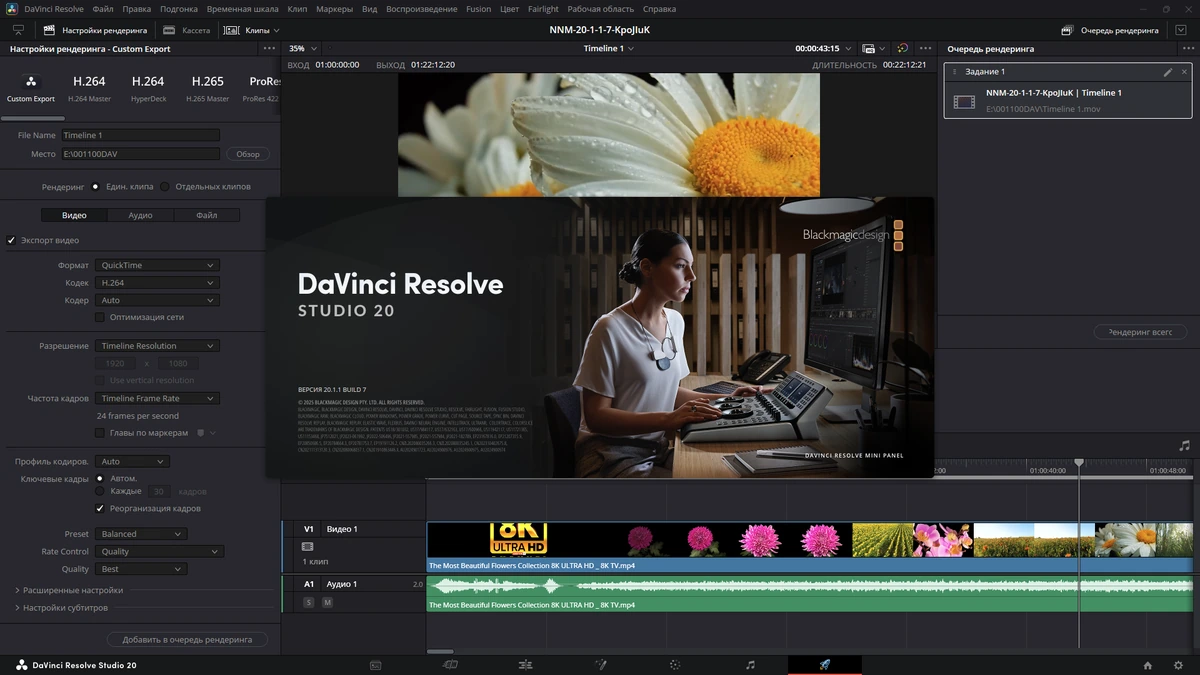The height and width of the screenshot is (675, 1200).
Task: Open the Fairlight page music-note icon
Action: click(x=750, y=664)
